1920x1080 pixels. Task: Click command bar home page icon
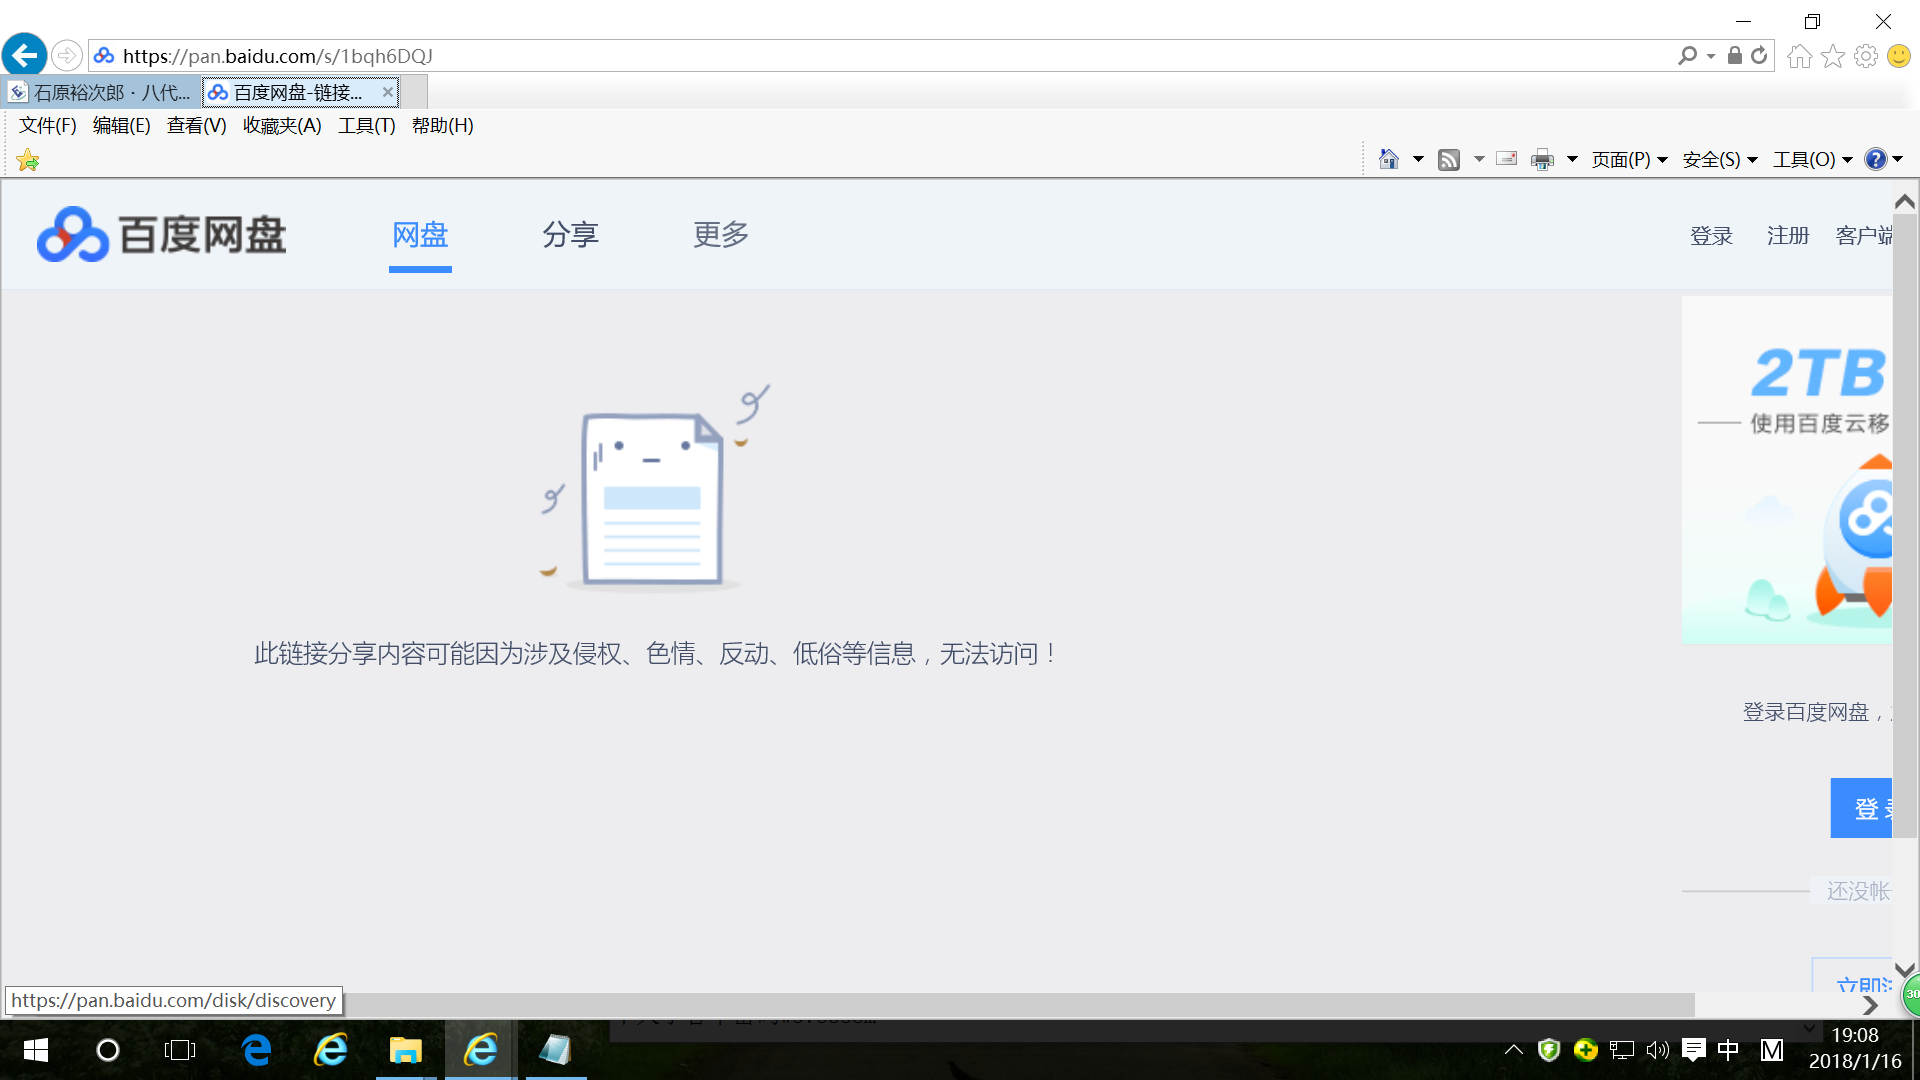(1389, 159)
